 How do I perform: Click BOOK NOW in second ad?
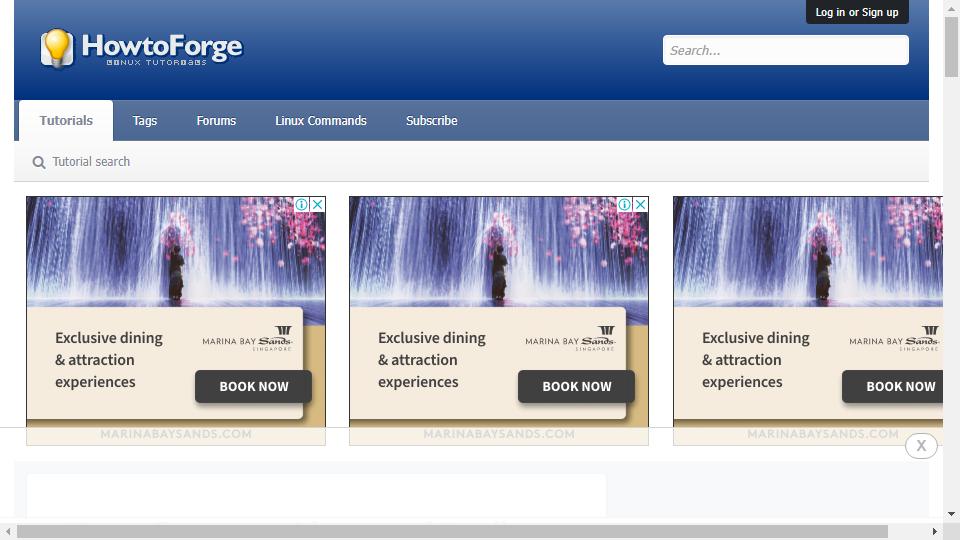(x=576, y=386)
